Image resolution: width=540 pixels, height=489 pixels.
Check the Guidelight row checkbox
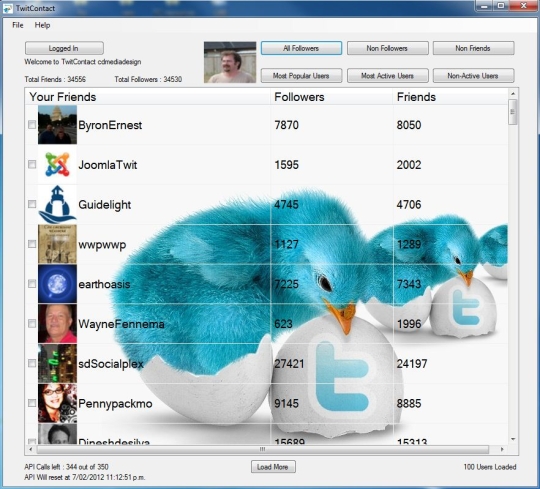(x=32, y=204)
